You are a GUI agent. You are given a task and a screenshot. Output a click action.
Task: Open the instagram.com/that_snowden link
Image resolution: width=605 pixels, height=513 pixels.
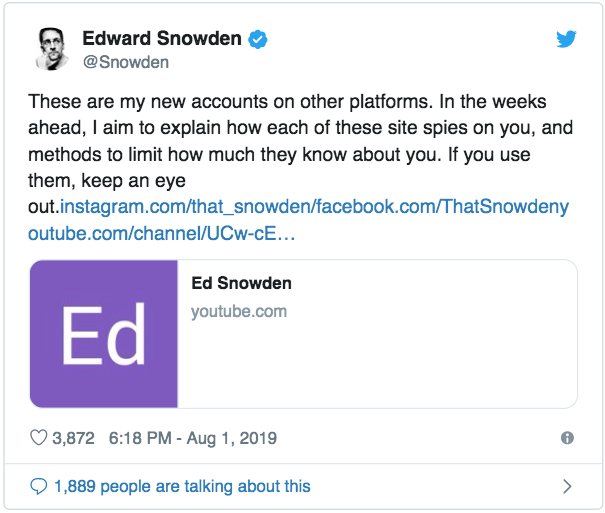[x=187, y=207]
